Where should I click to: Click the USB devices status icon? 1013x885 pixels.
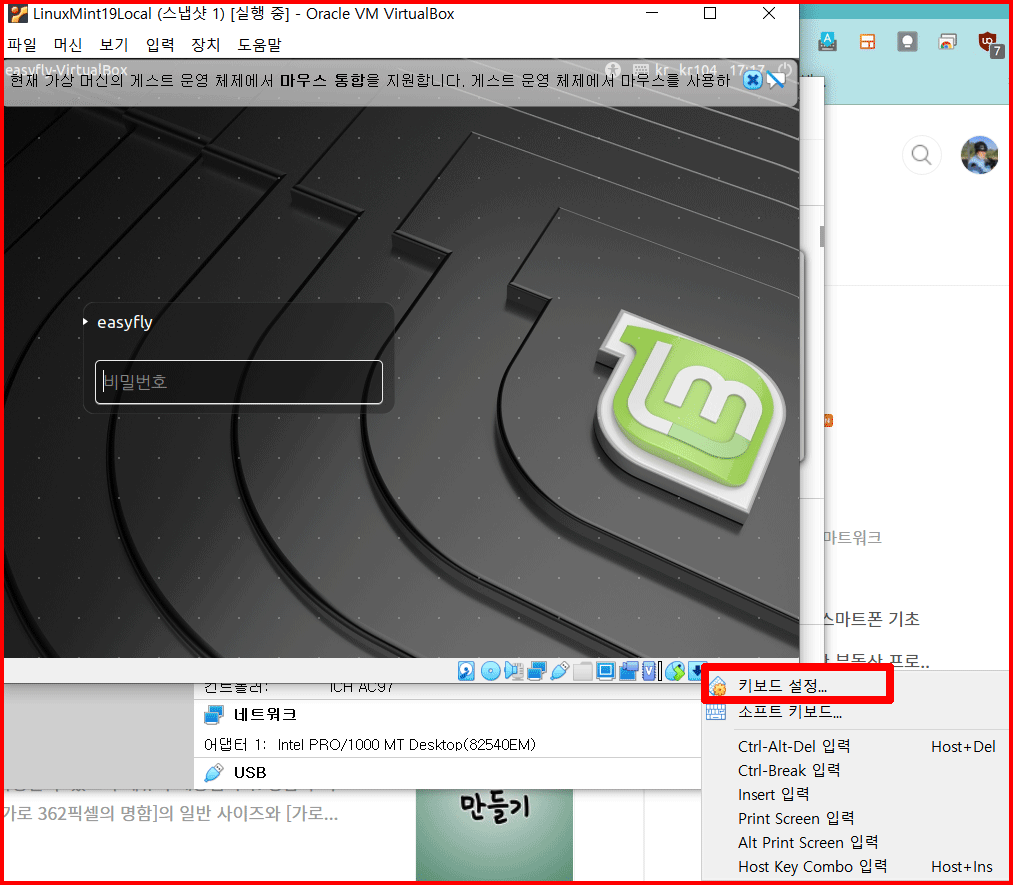[x=559, y=671]
